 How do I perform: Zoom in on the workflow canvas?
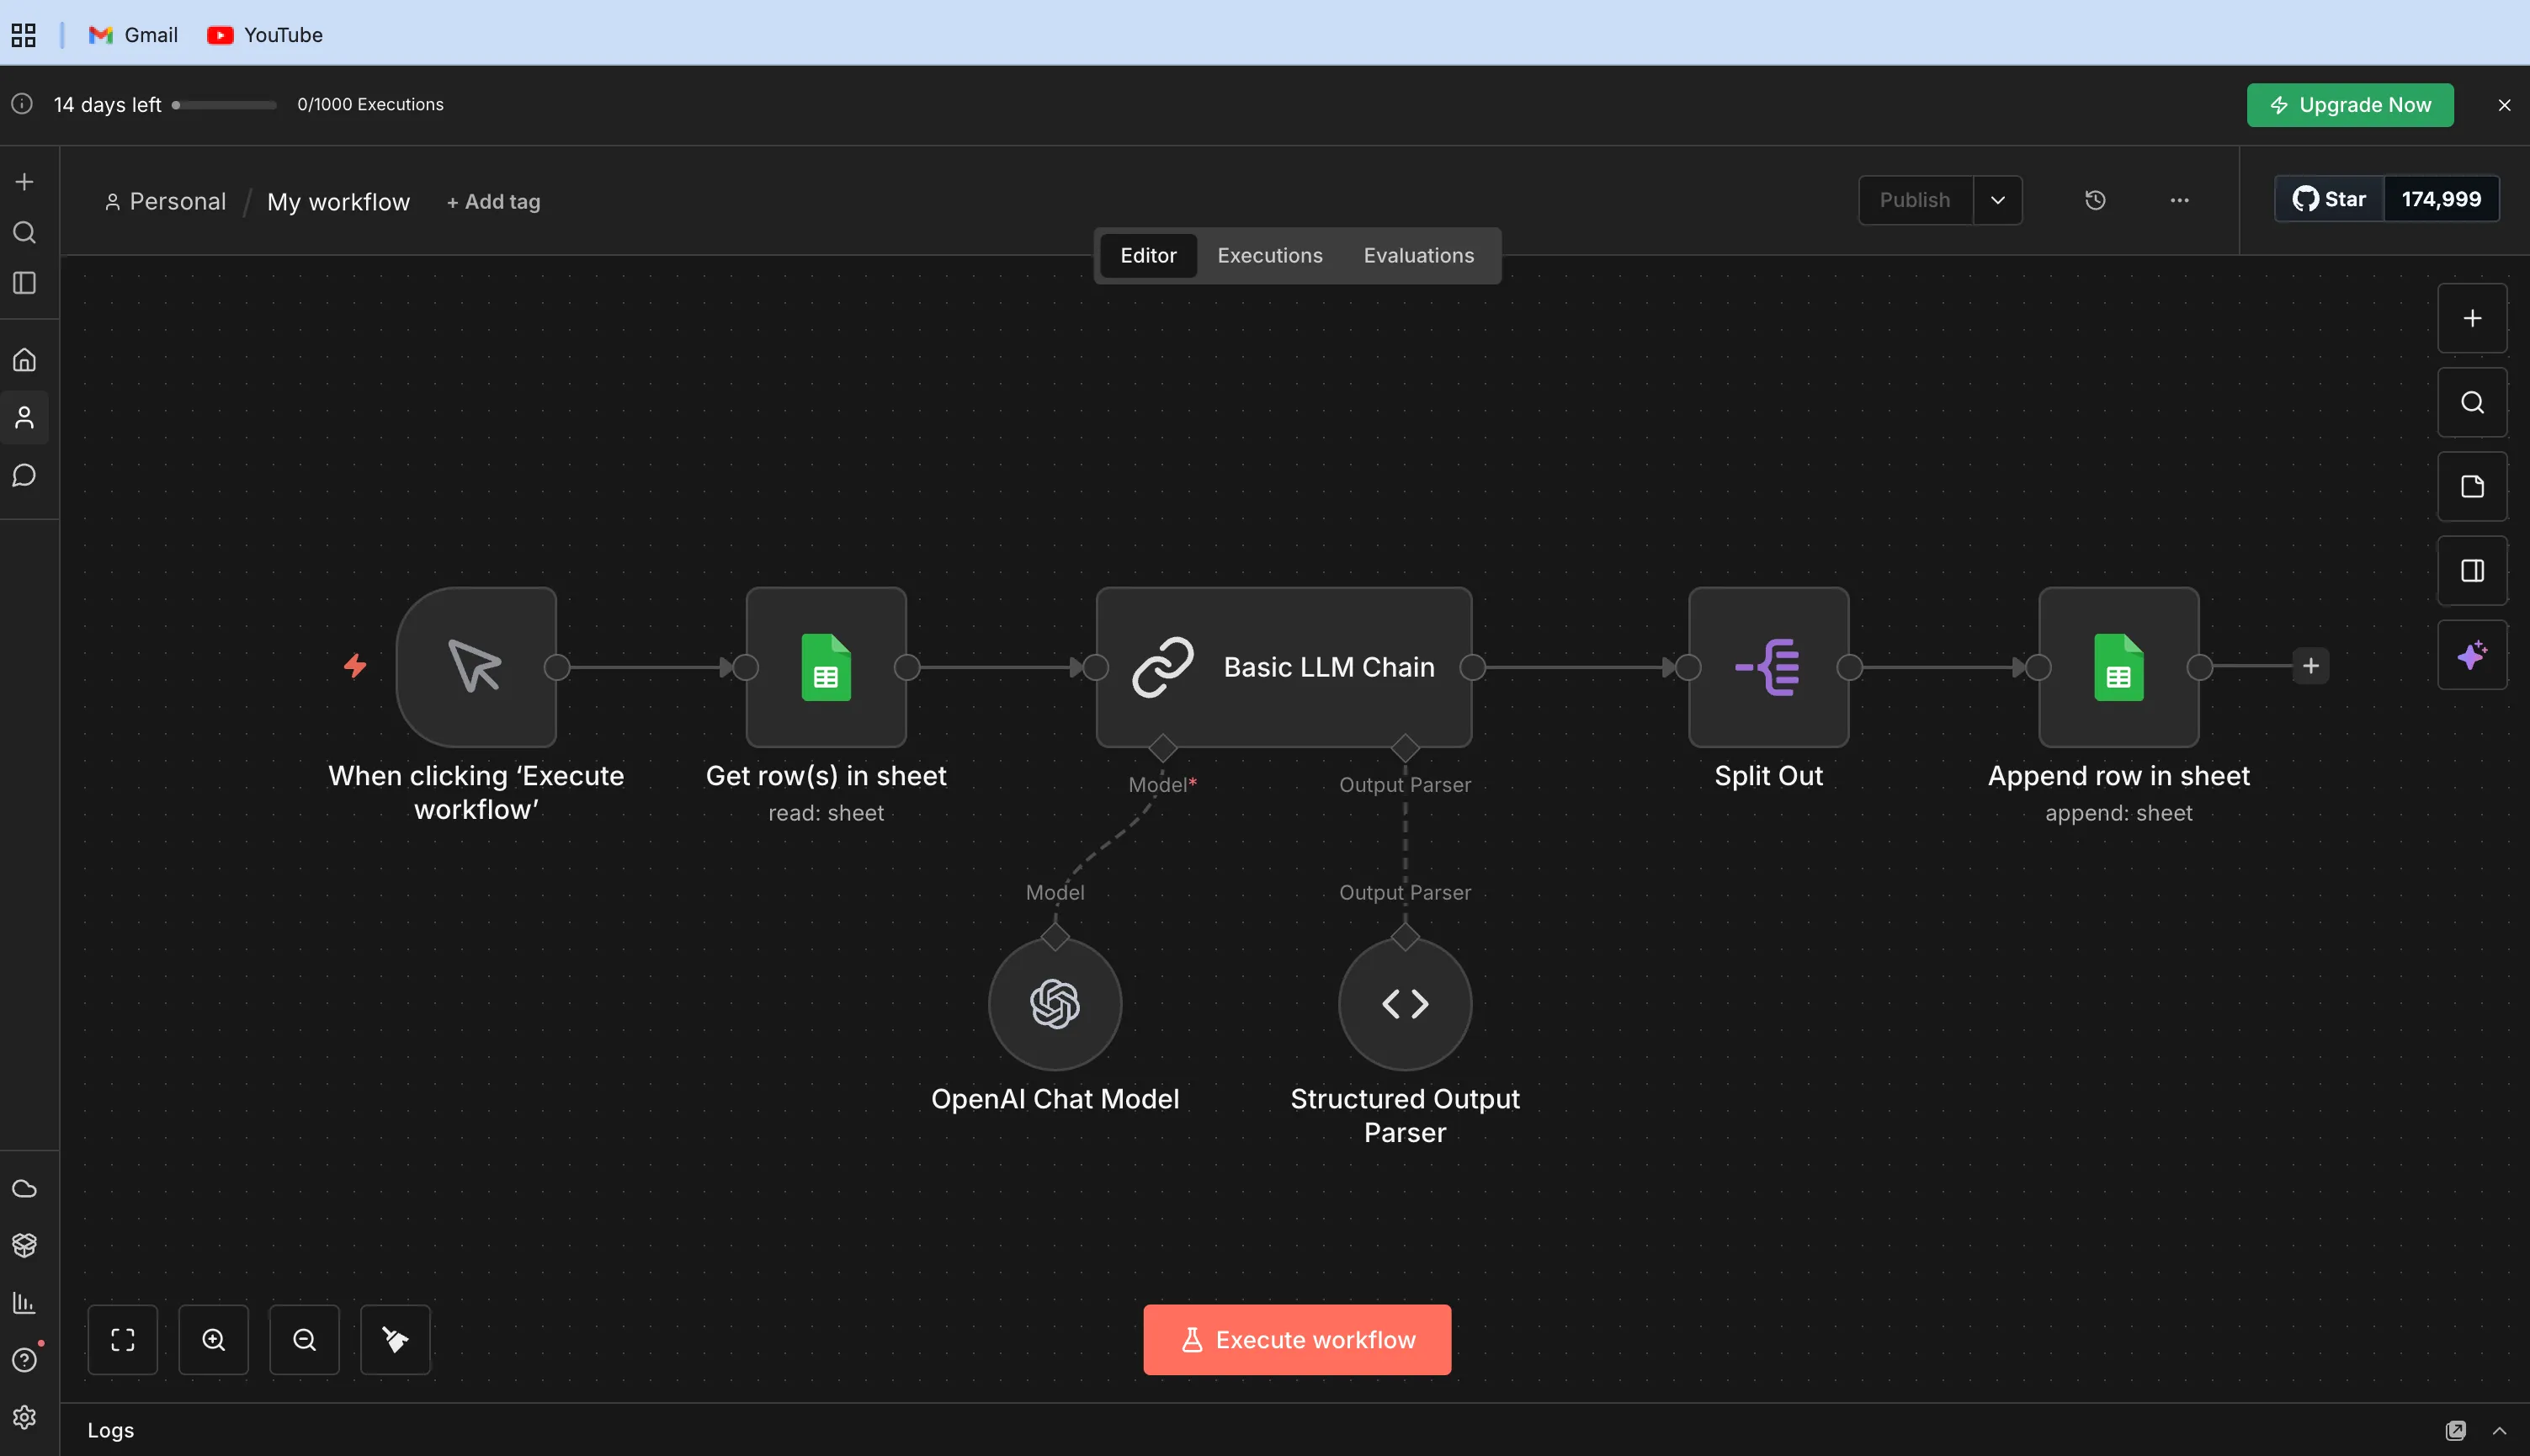(x=213, y=1340)
